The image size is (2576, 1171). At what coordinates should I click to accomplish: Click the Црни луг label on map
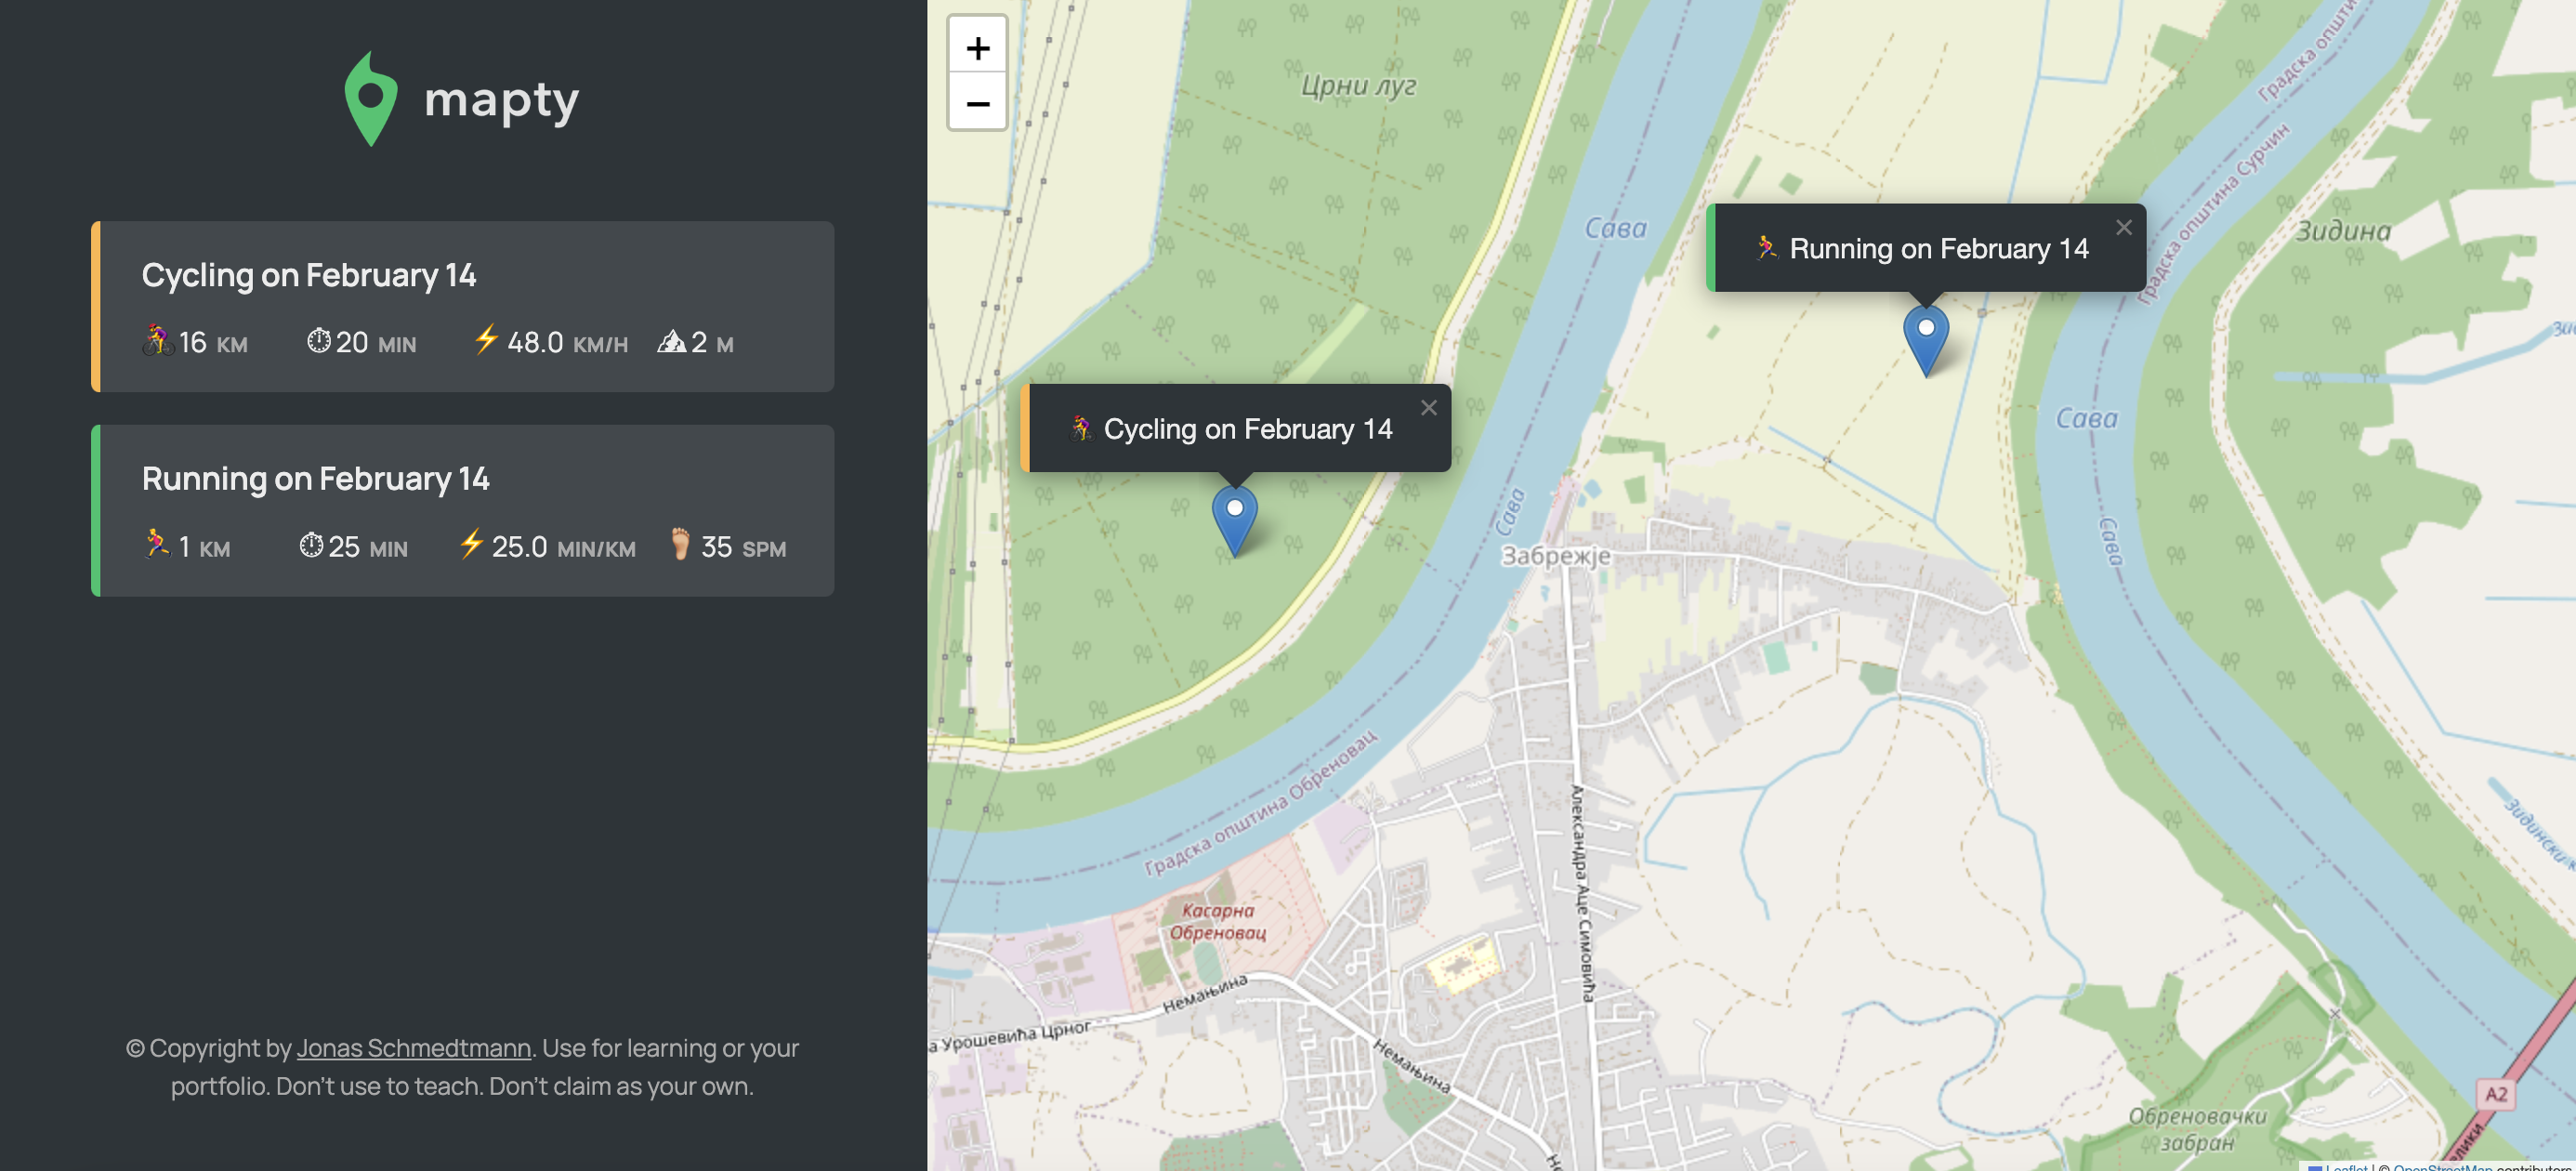point(1358,86)
